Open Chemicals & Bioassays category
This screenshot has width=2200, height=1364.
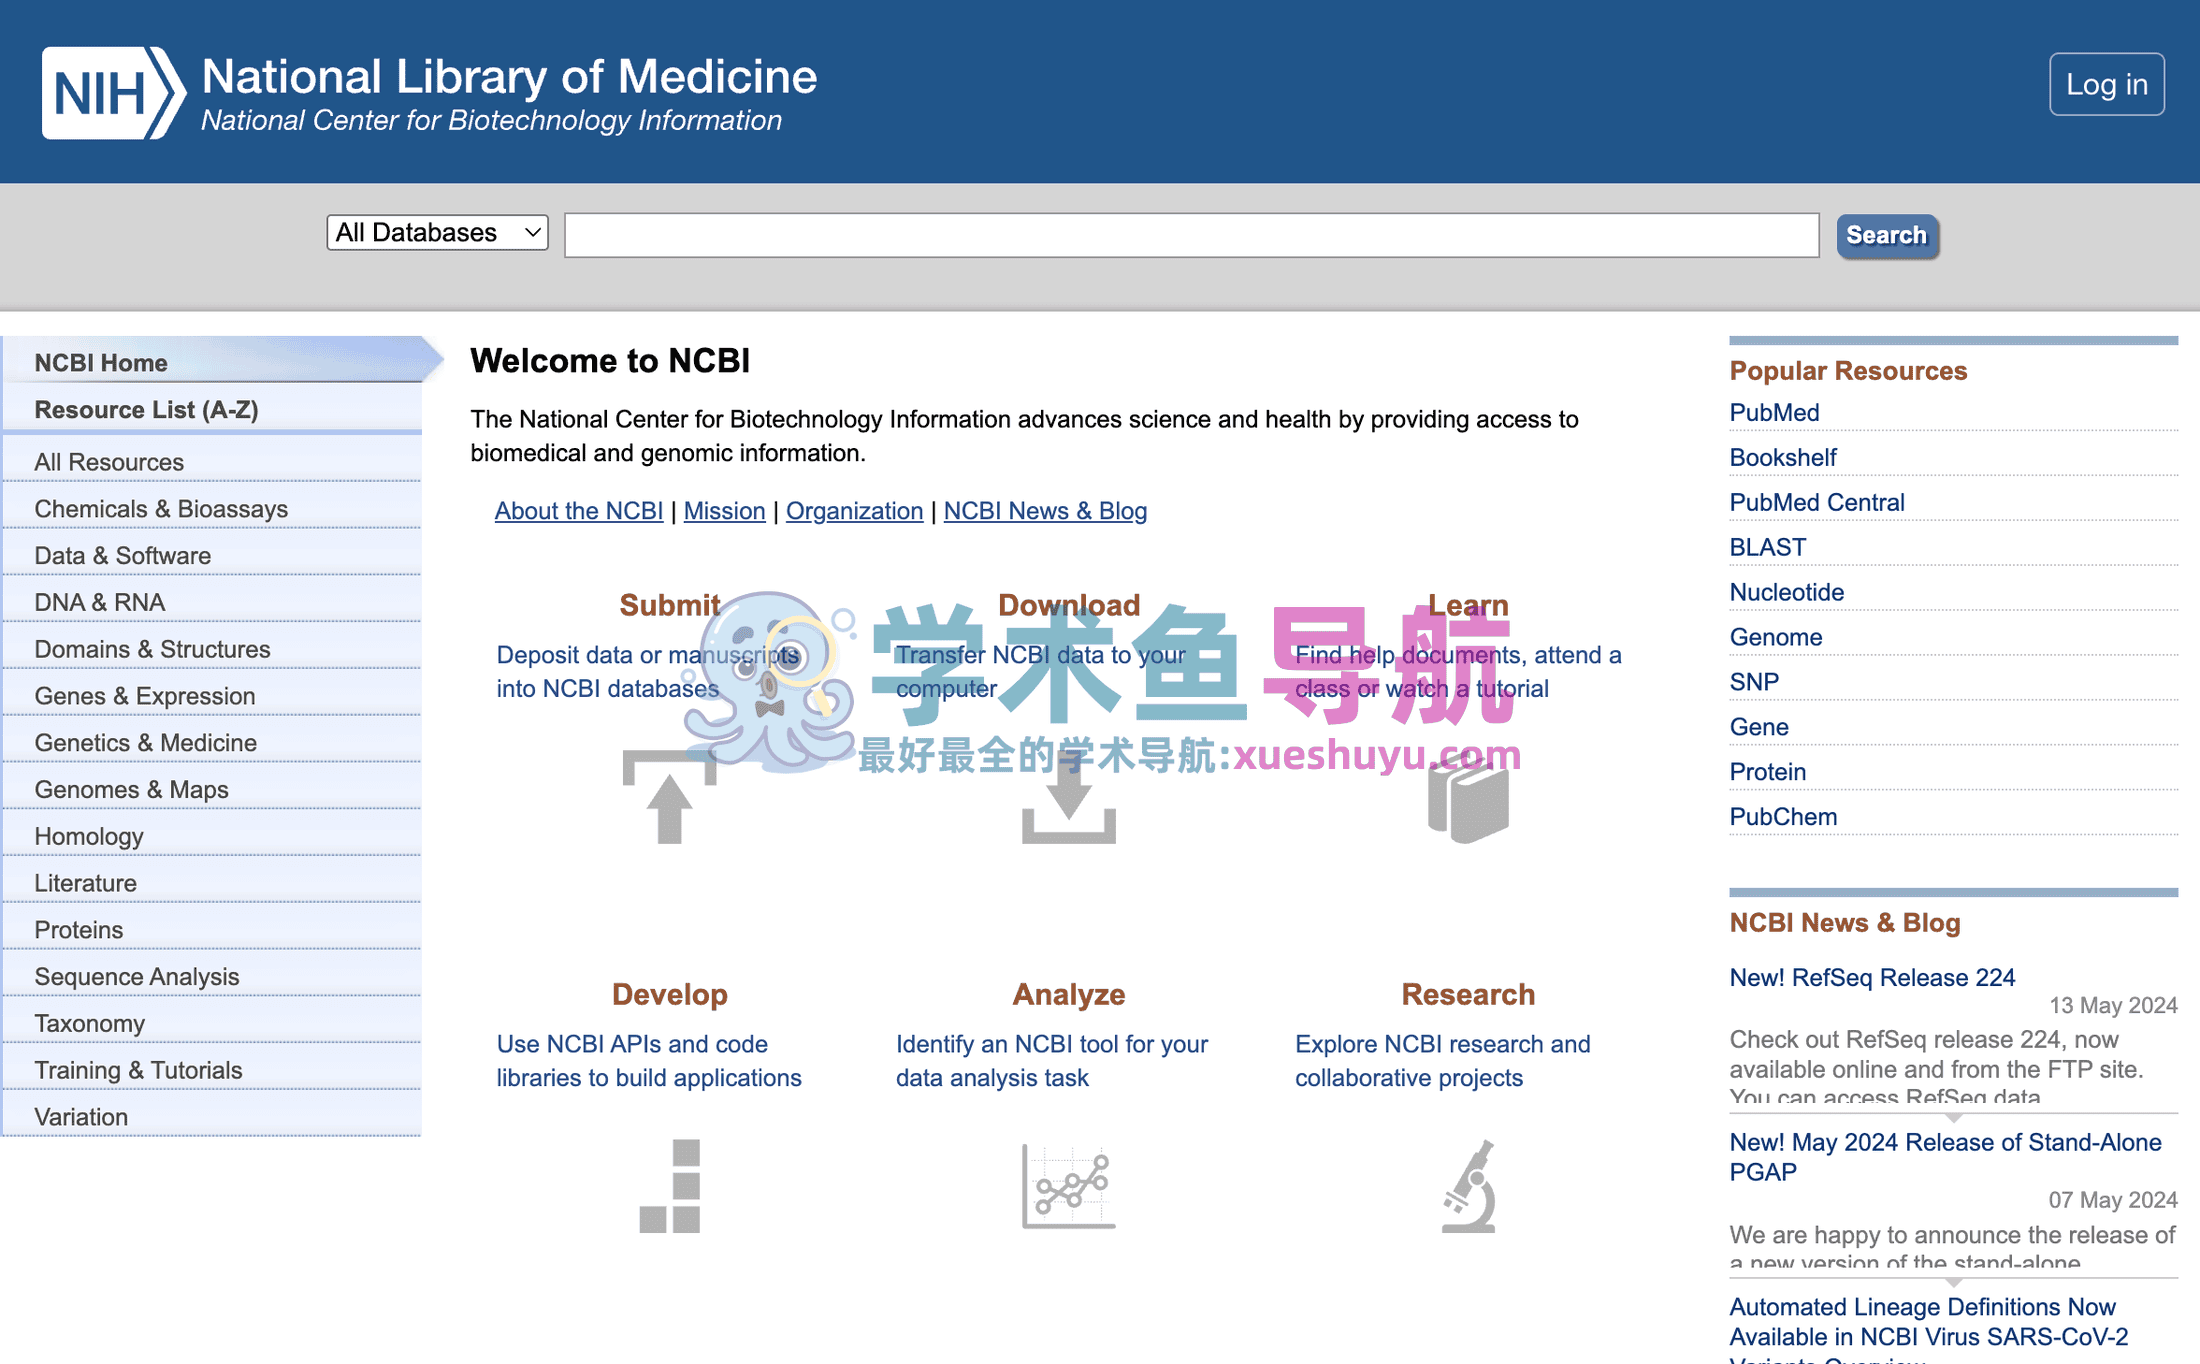212,509
